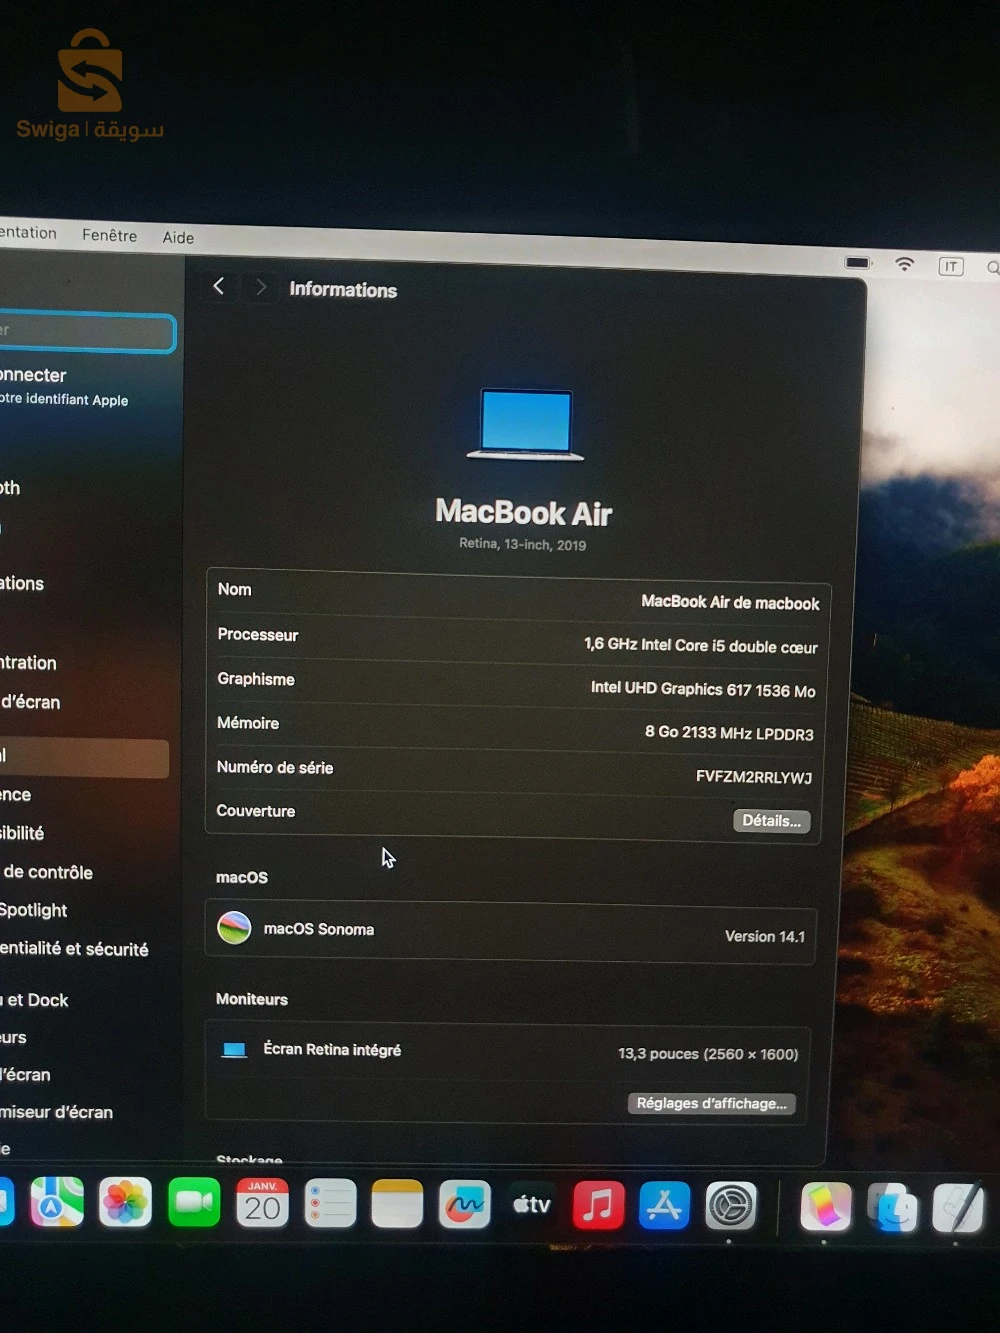The width and height of the screenshot is (1000, 1333).
Task: Open Music in the Dock
Action: 598,1205
